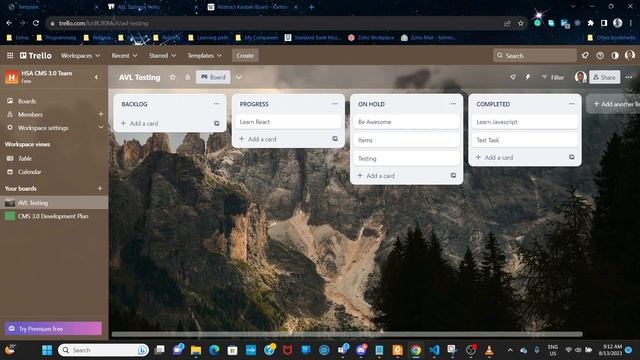Viewport: 640px width, 360px height.
Task: Share the AVL Testing board
Action: [x=604, y=77]
